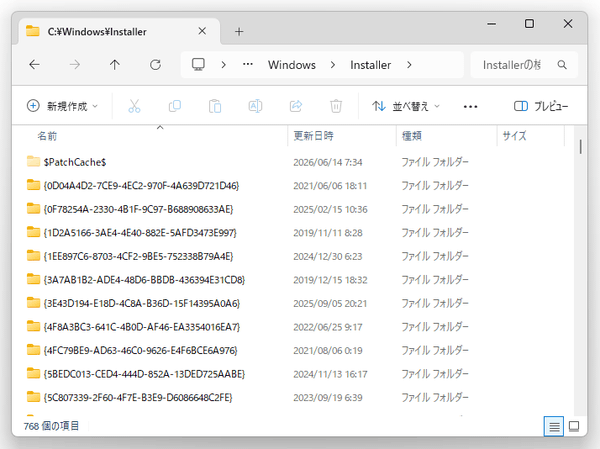
Task: Click folder icon of {5C807339-2F60 row
Action: tap(33, 397)
